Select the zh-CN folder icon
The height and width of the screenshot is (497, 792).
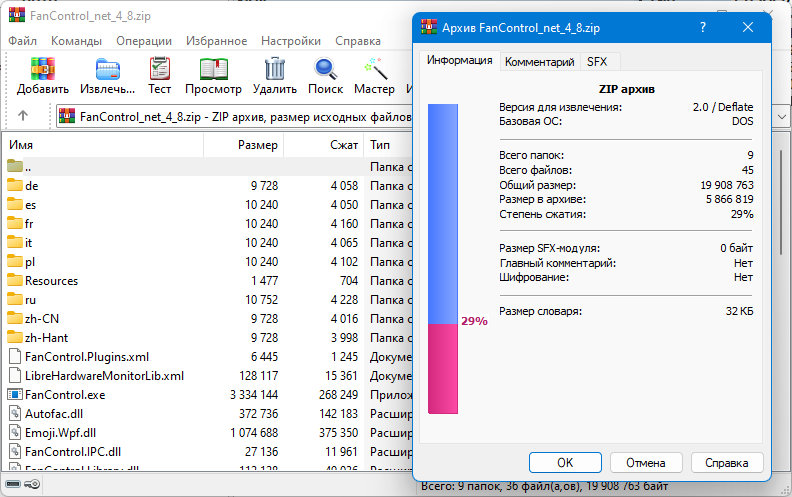pyautogui.click(x=15, y=318)
